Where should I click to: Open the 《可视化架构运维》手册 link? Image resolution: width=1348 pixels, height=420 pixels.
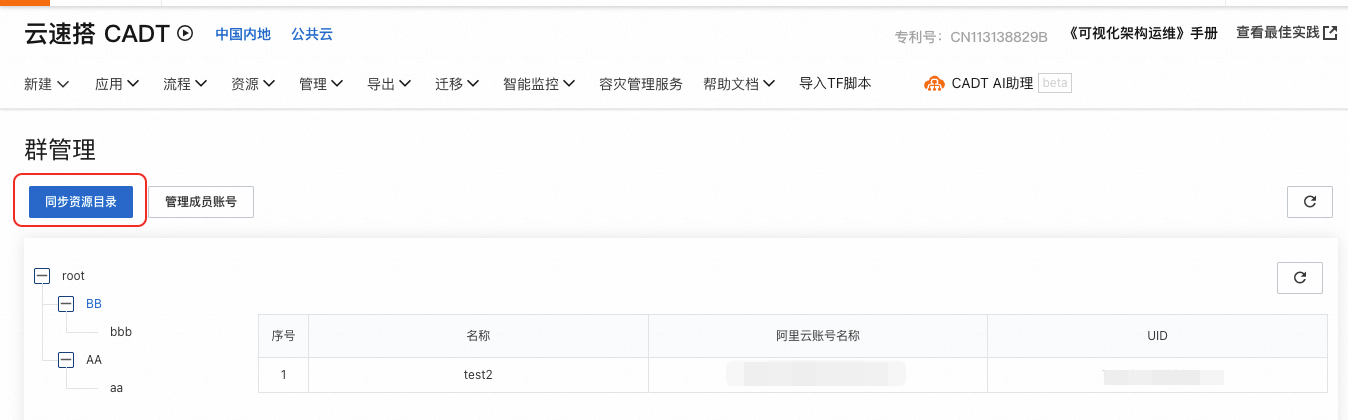click(x=1143, y=34)
